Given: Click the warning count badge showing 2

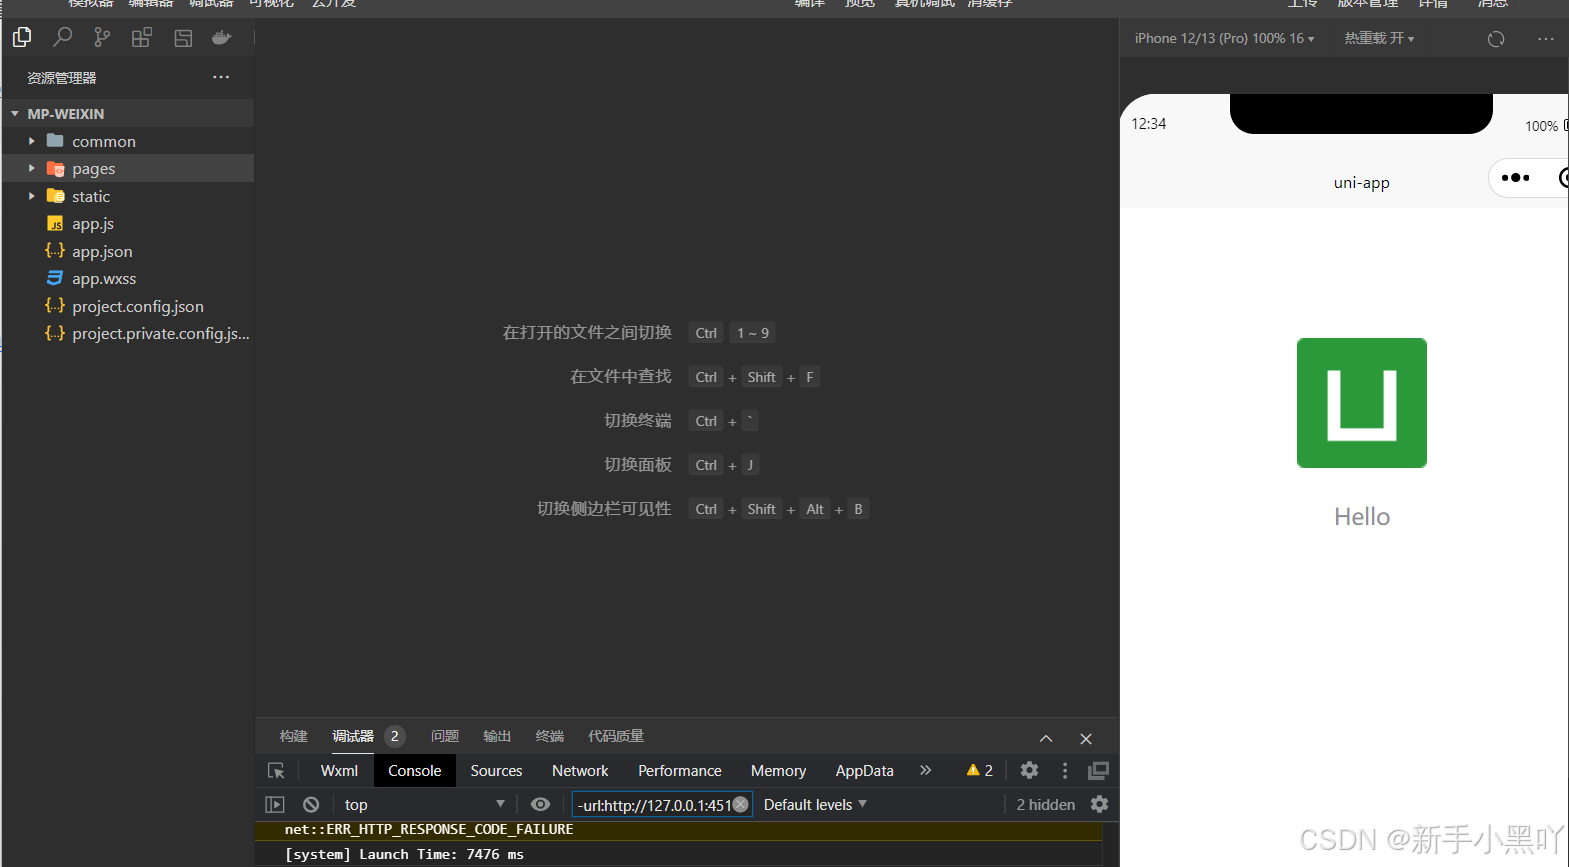Looking at the screenshot, I should (980, 770).
